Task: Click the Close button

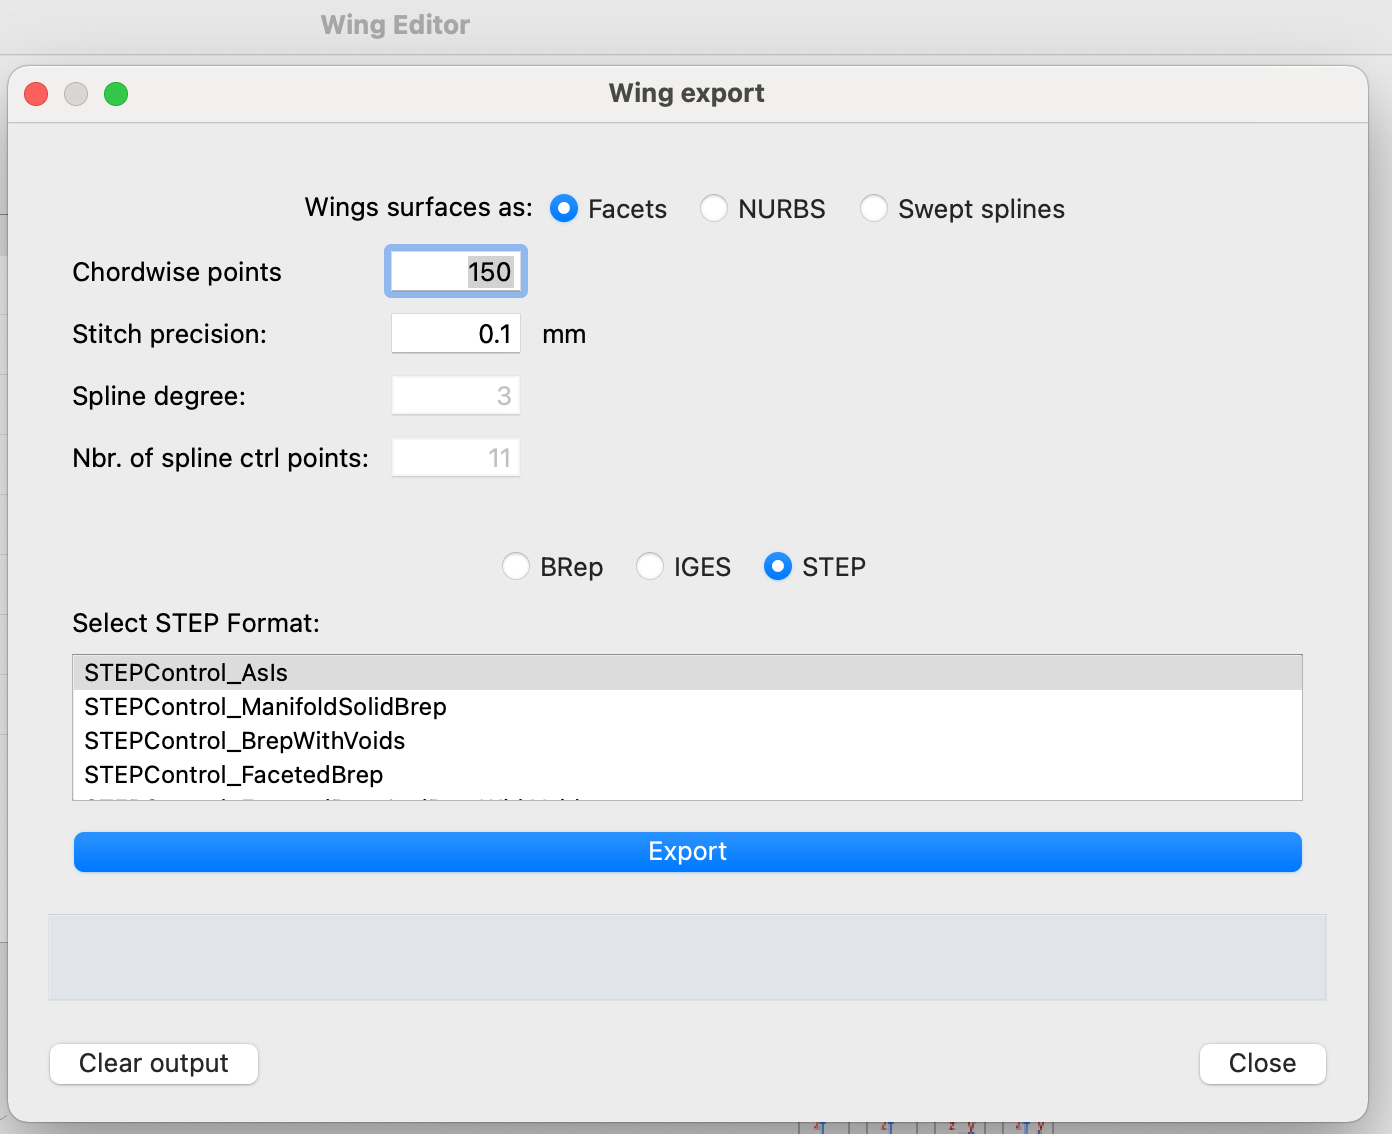Action: click(1262, 1063)
